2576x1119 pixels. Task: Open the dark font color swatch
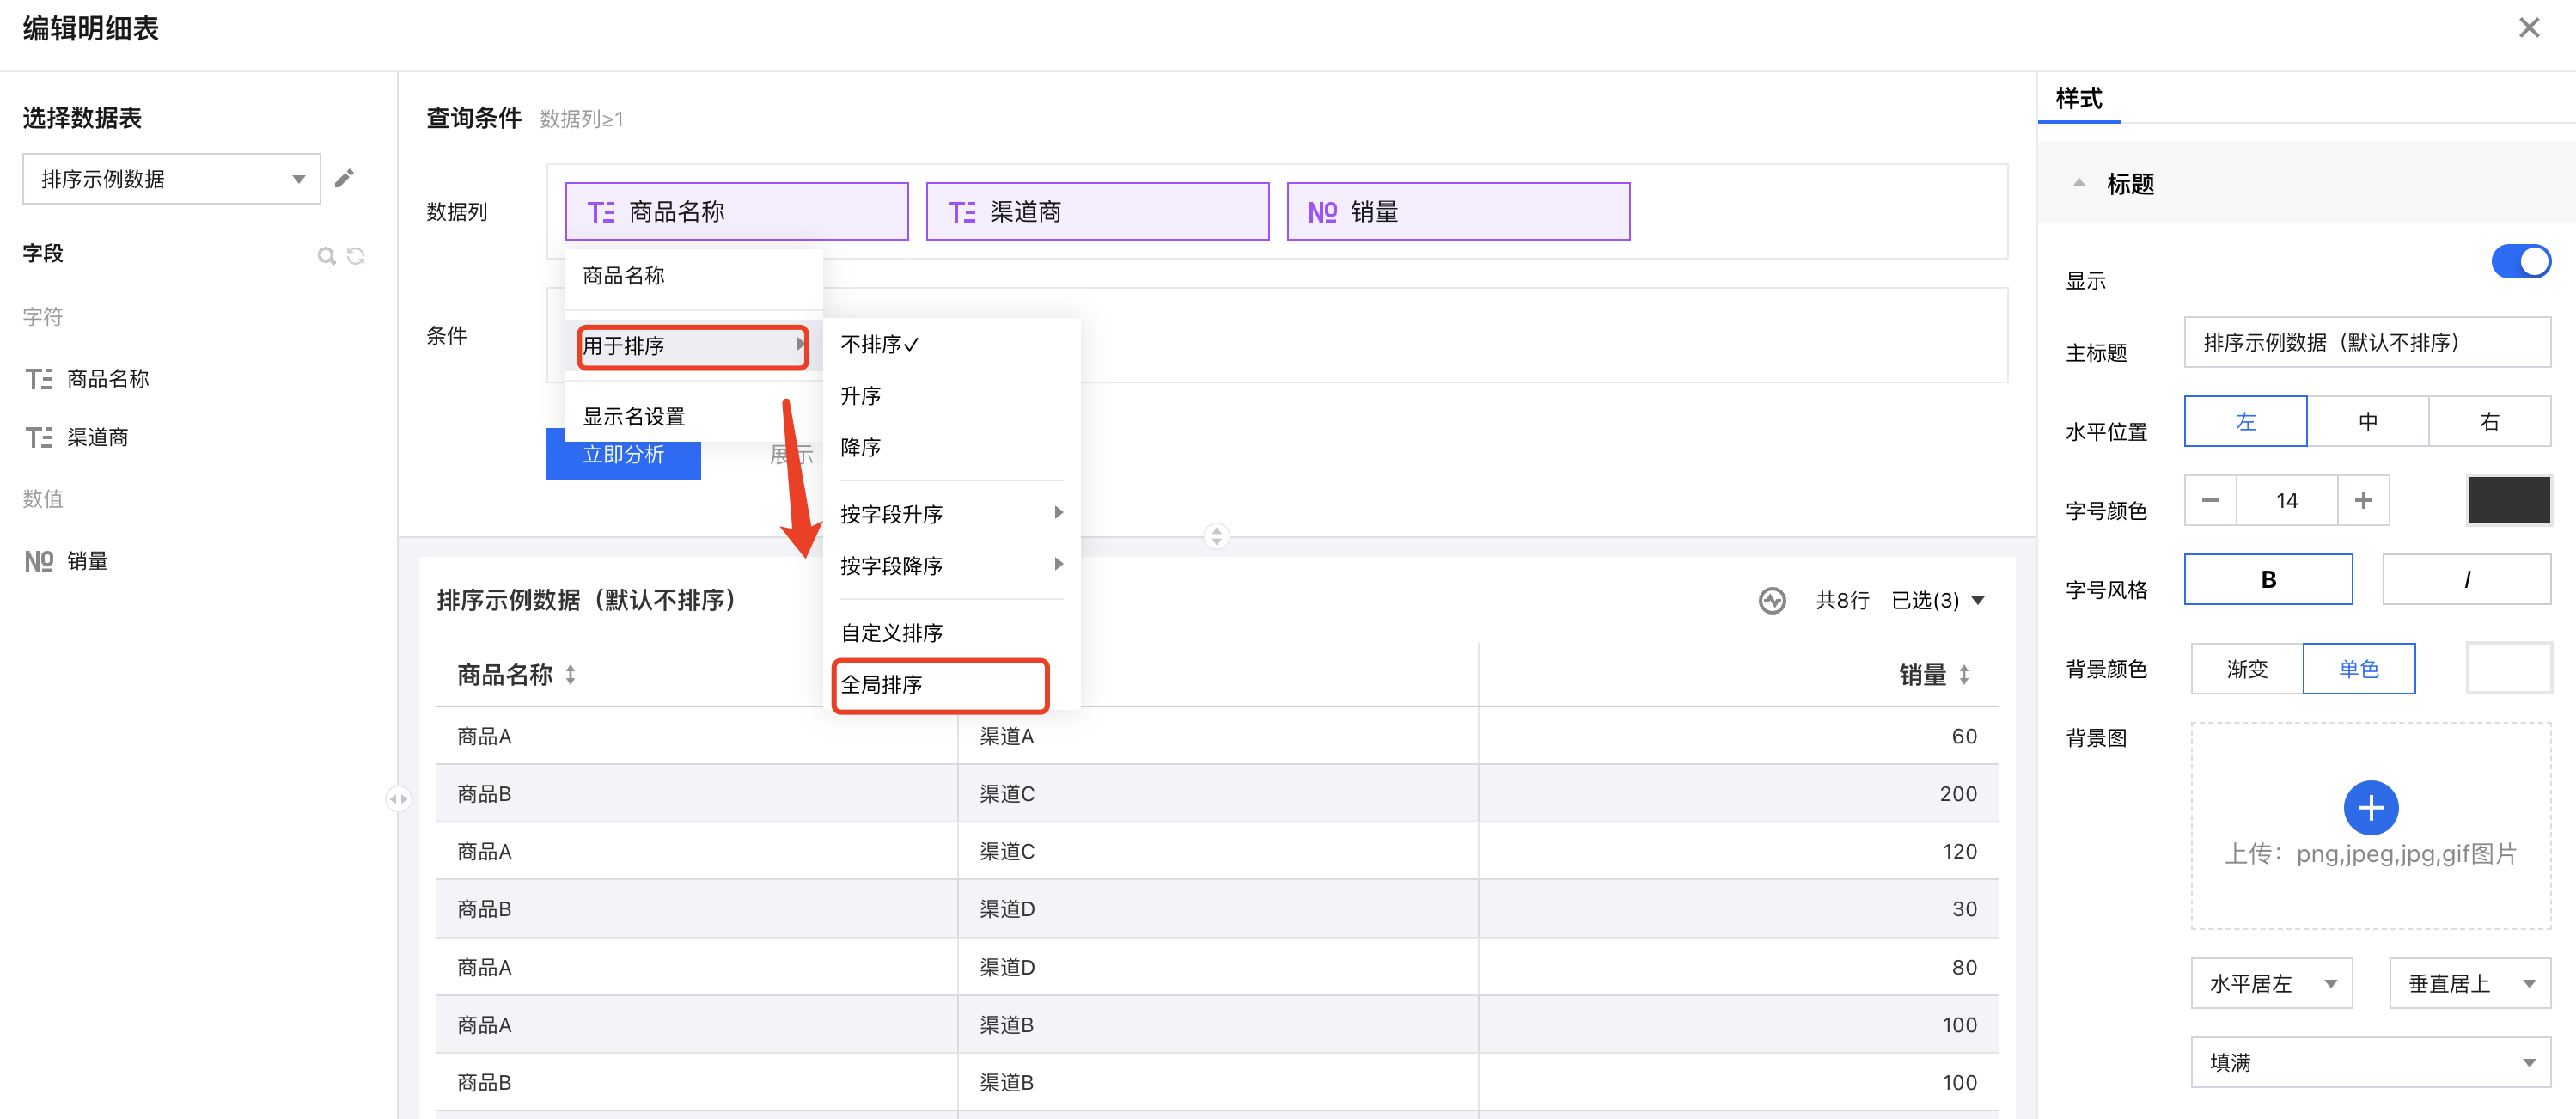point(2508,500)
